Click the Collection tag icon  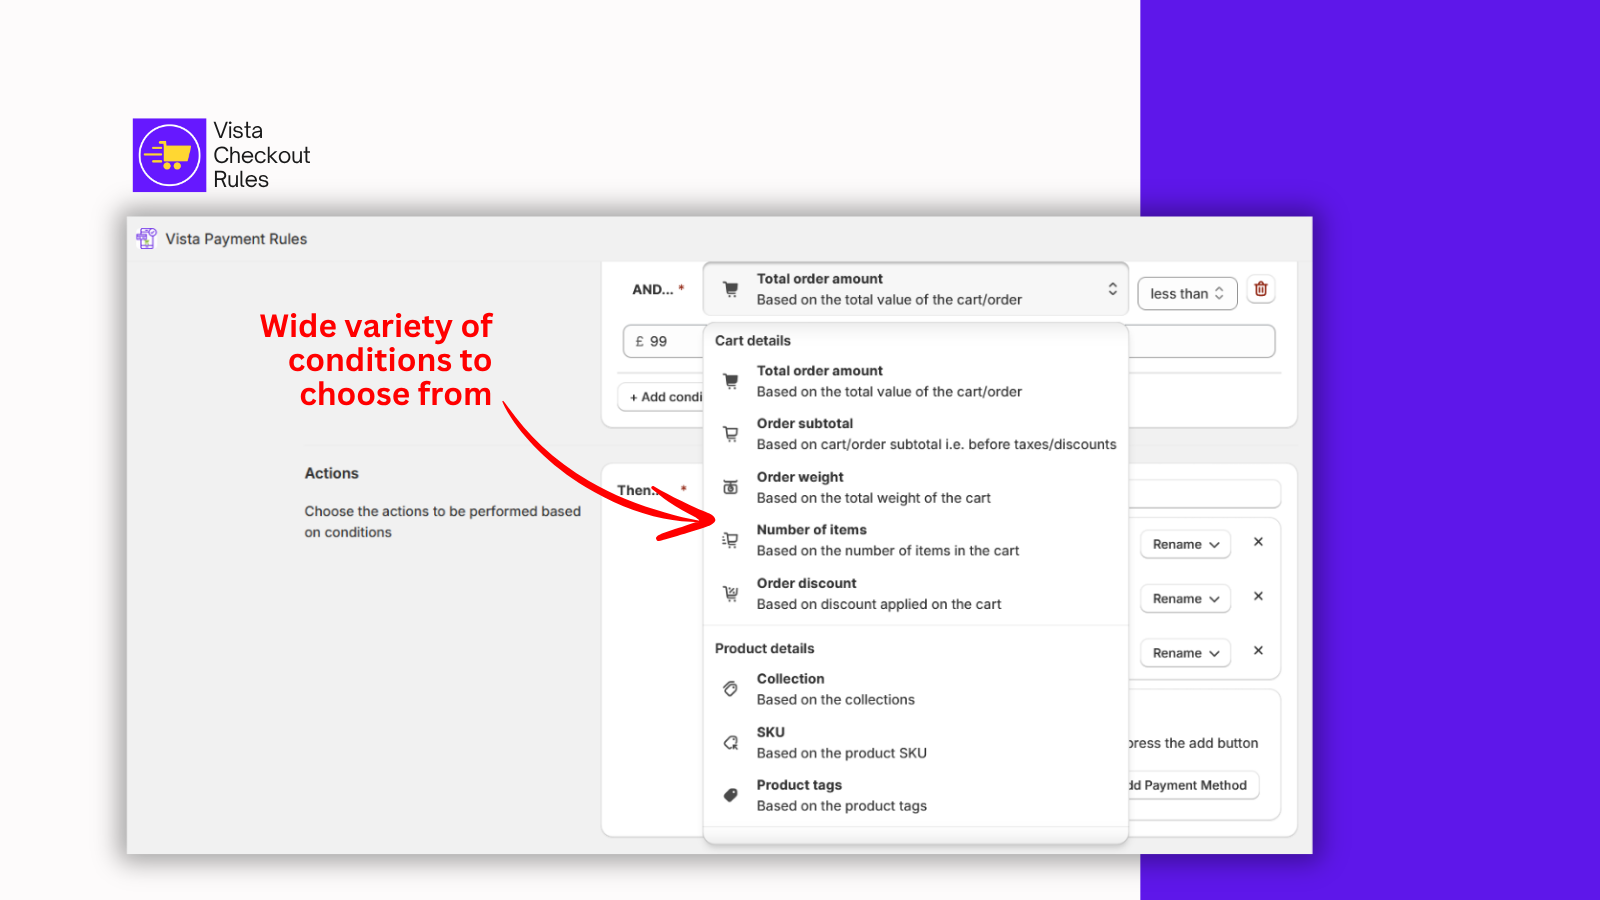pos(731,689)
